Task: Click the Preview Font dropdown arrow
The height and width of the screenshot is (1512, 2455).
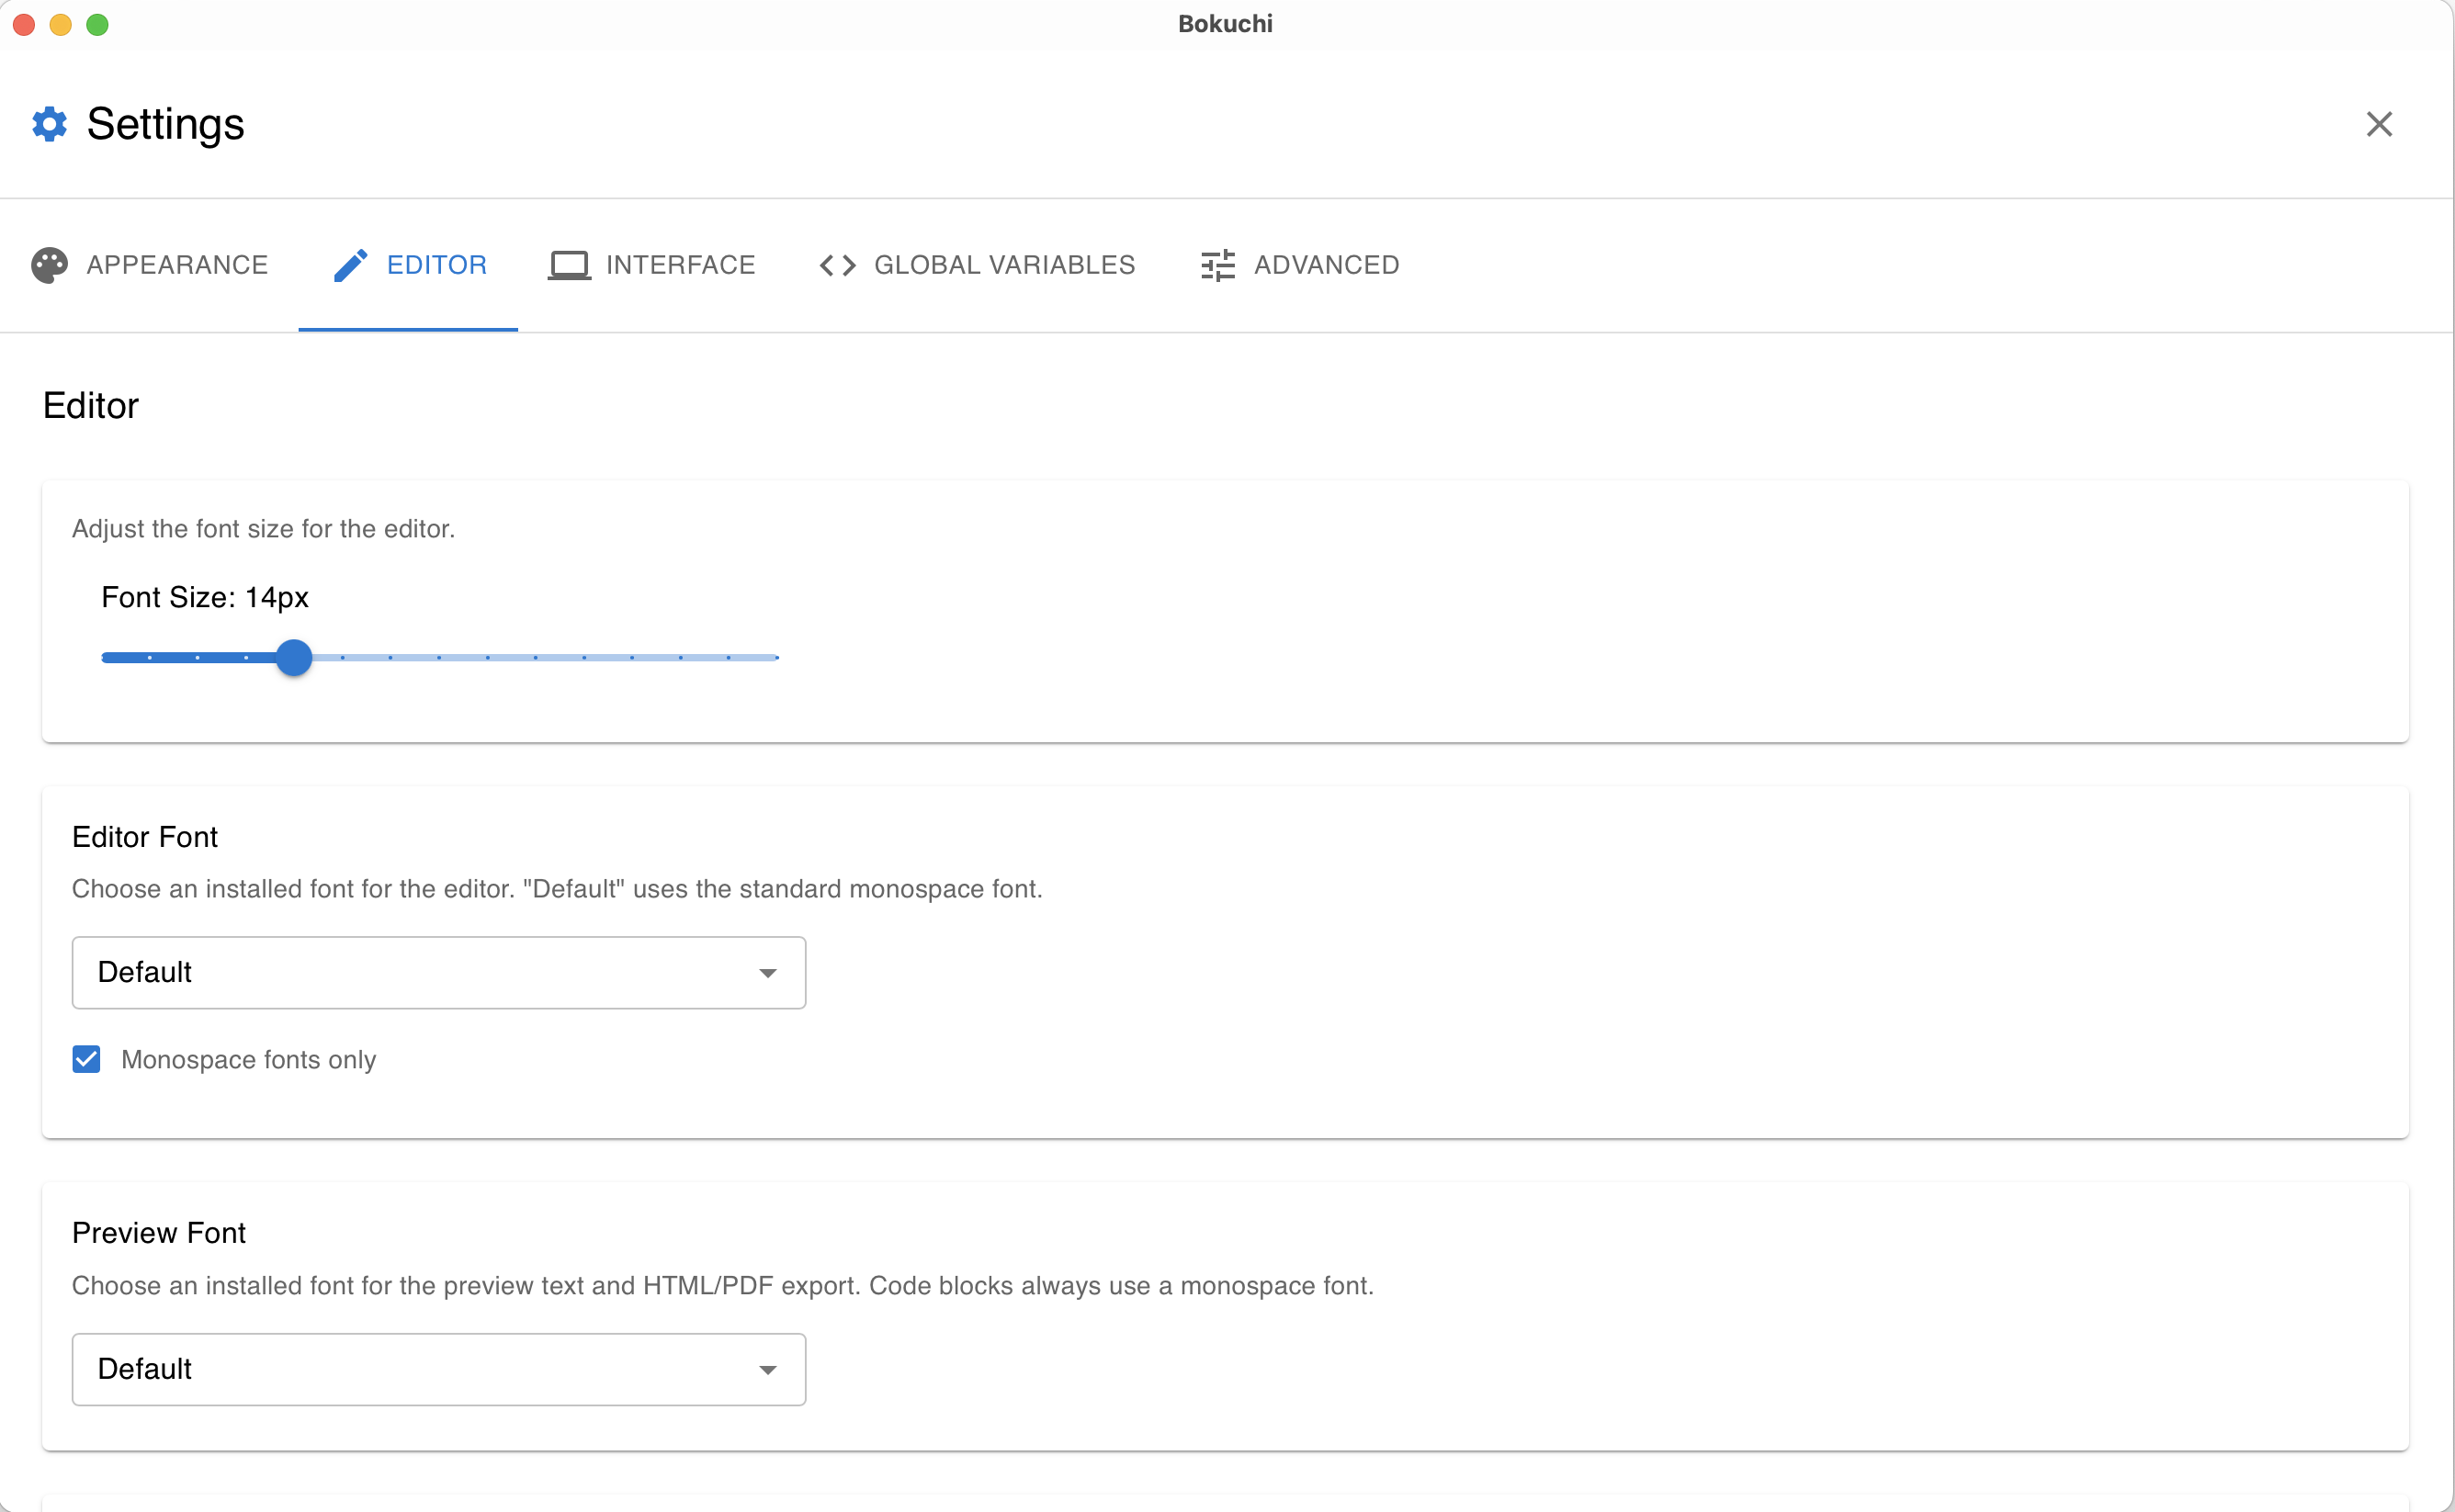Action: point(768,1370)
